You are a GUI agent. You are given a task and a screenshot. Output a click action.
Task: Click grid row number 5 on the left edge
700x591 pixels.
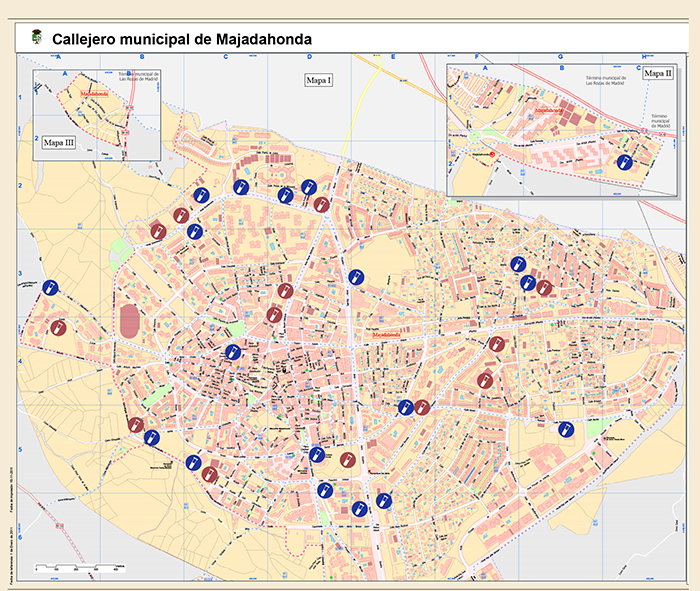pos(20,449)
